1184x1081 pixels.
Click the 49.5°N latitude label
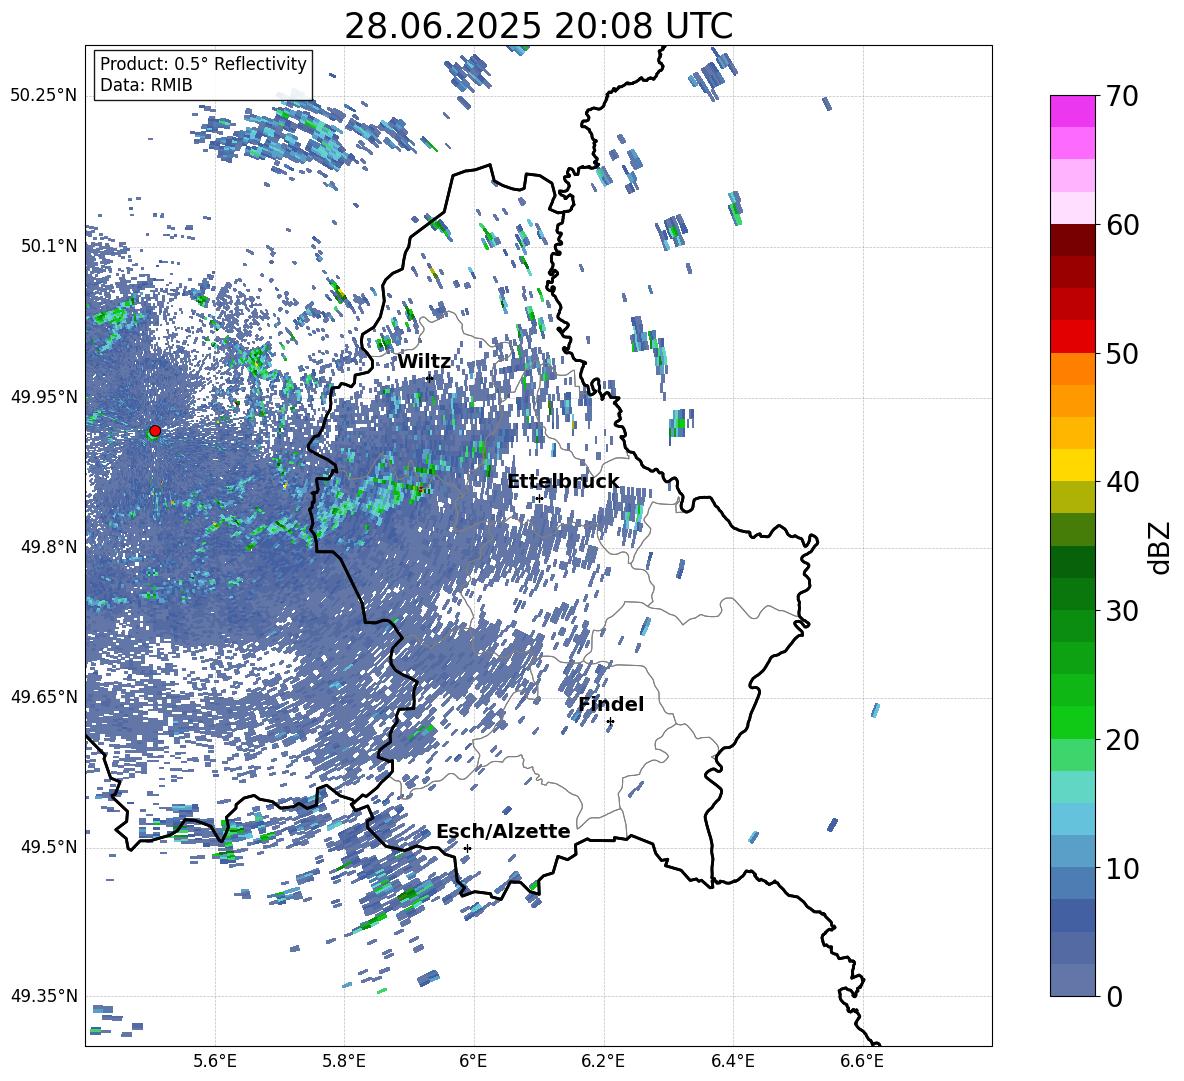click(49, 847)
